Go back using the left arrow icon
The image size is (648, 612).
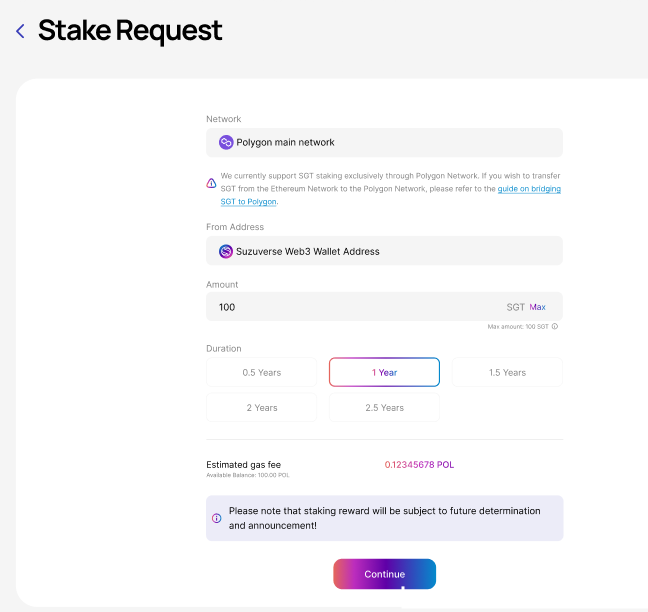[20, 32]
